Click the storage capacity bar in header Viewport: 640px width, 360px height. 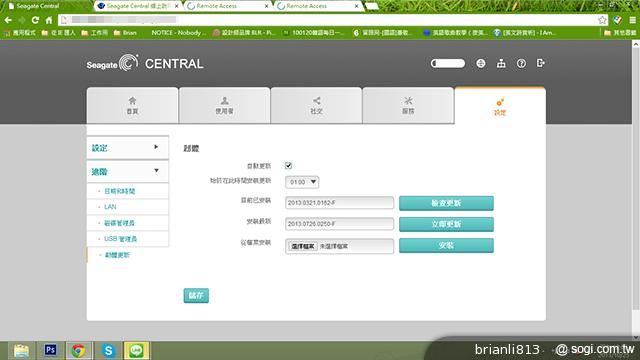pos(448,63)
